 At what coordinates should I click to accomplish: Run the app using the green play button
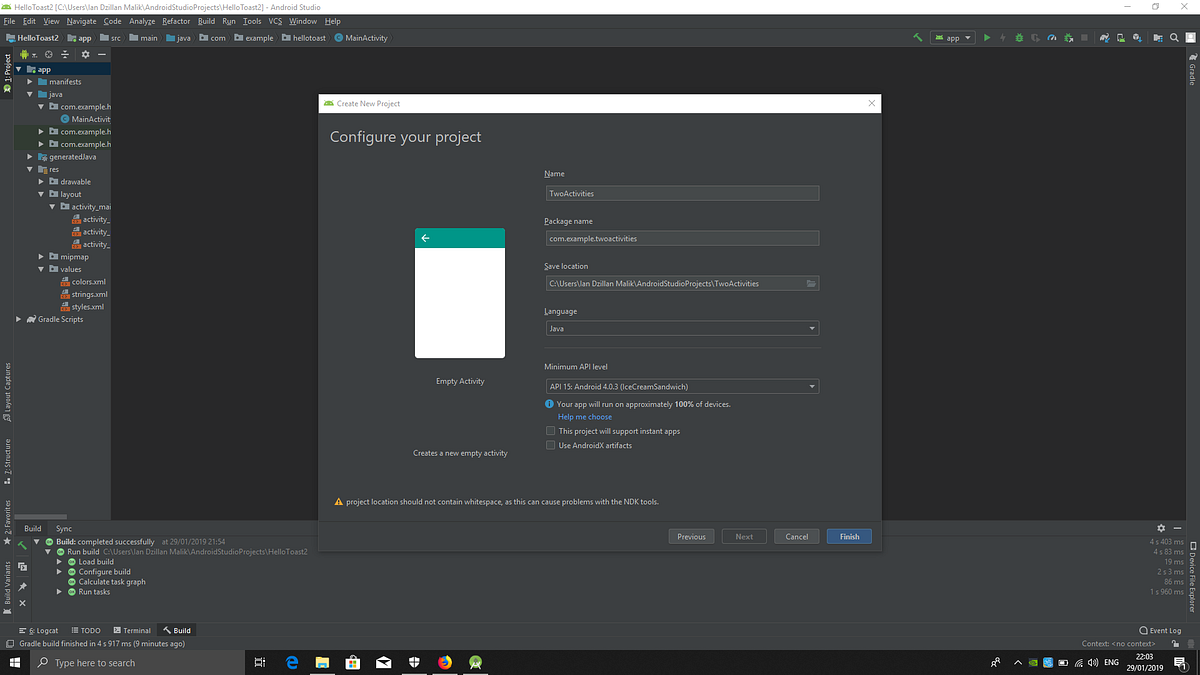pos(987,37)
